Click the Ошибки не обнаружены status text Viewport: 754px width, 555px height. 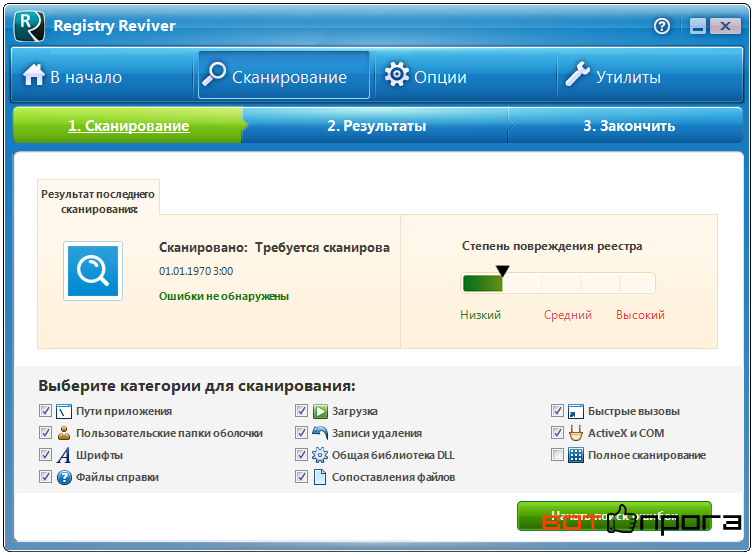coord(224,296)
